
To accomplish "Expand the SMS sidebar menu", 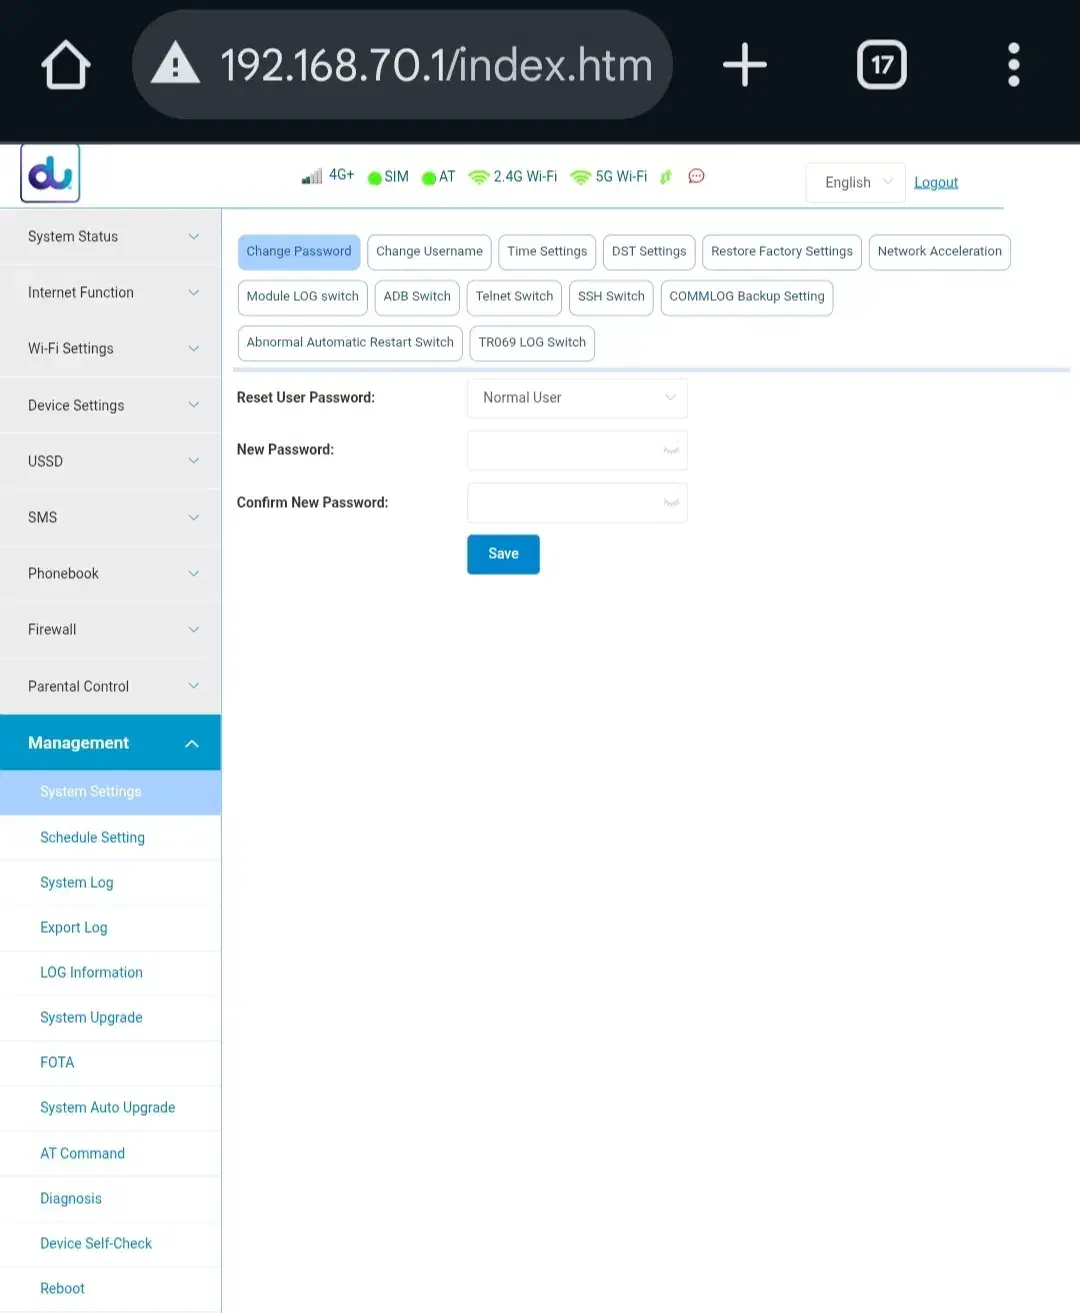I will click(110, 517).
